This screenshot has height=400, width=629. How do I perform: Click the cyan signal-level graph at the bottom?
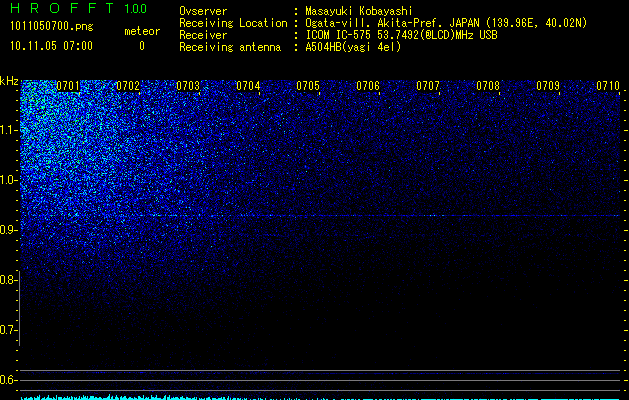point(320,398)
